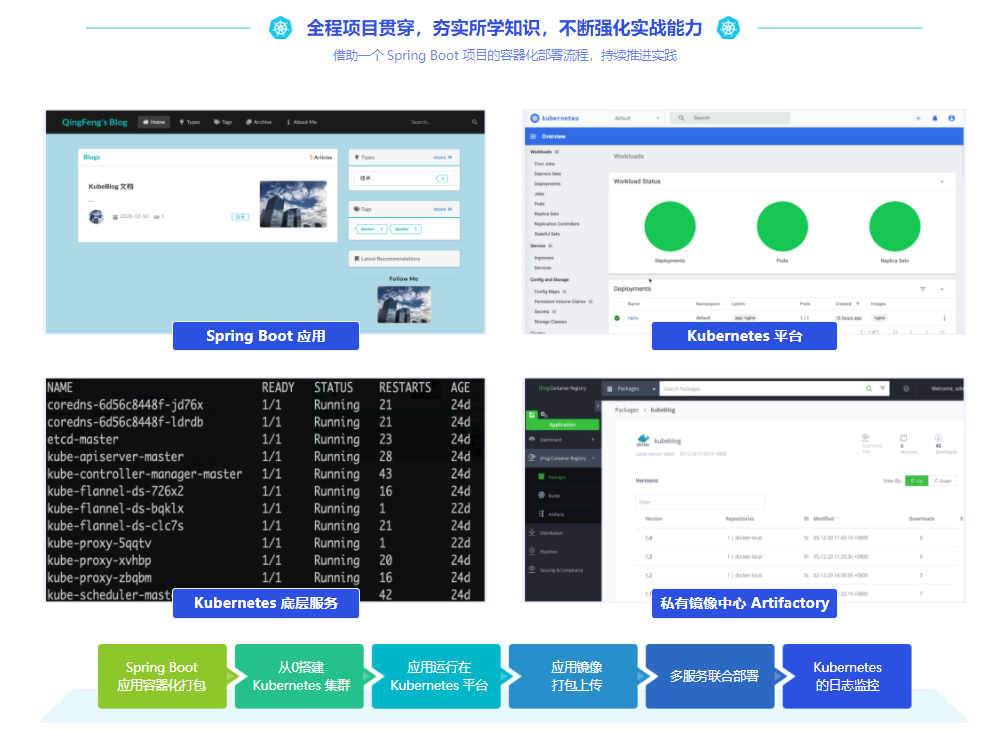Collapse the Workload Status panel

tap(940, 182)
